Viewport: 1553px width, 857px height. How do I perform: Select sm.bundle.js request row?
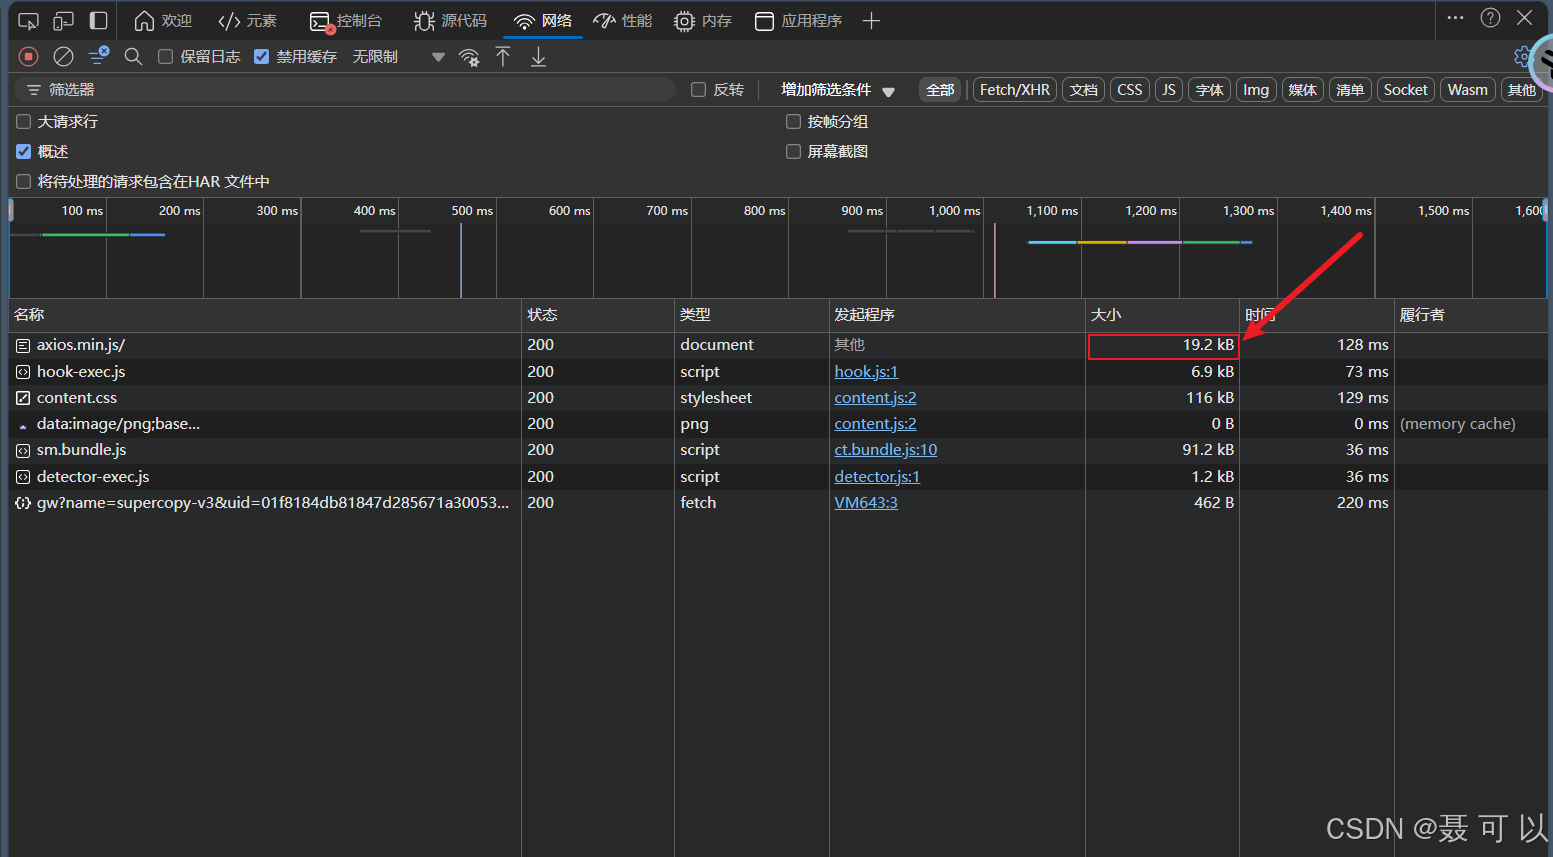coord(778,450)
